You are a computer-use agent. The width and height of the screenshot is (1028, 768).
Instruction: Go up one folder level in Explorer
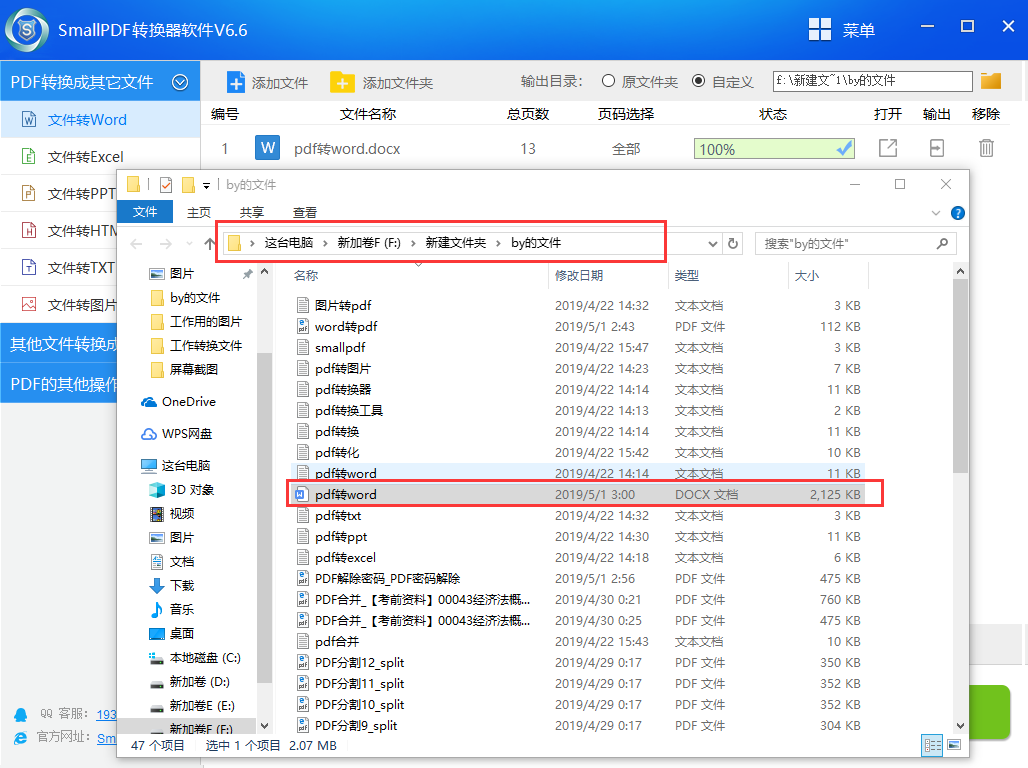[x=210, y=244]
